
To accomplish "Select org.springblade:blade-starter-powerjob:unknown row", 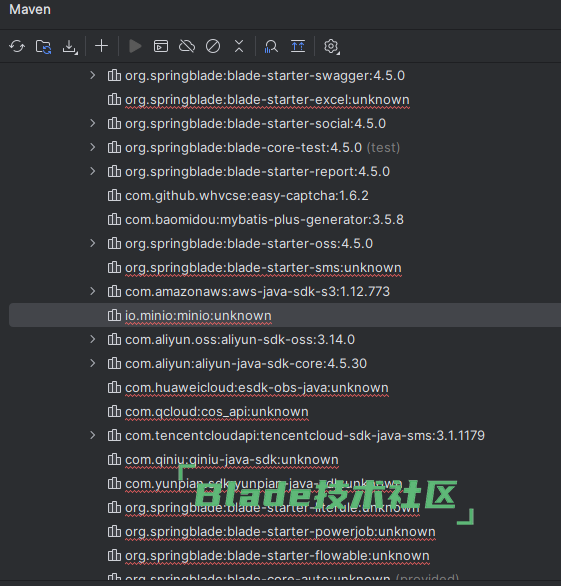I will pos(280,532).
